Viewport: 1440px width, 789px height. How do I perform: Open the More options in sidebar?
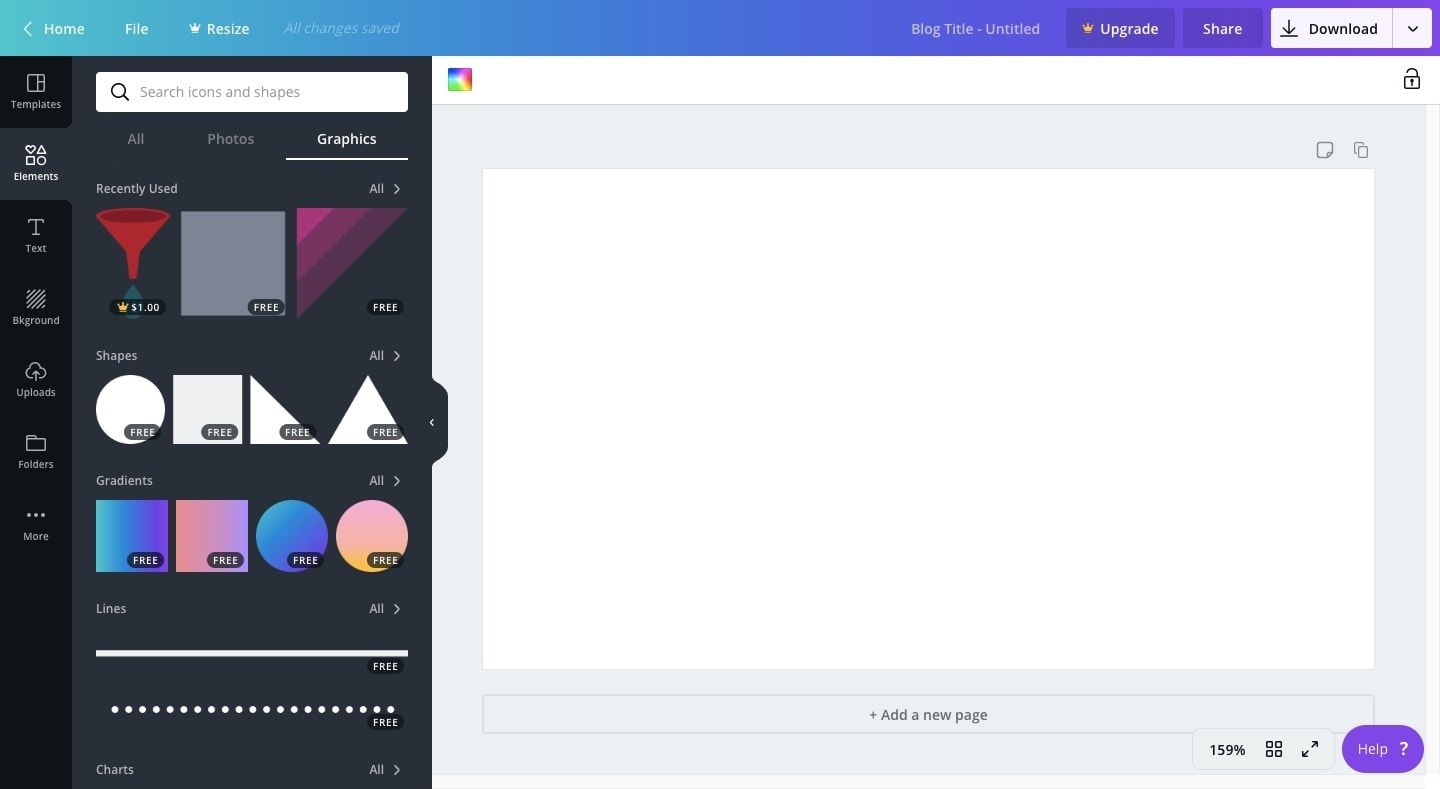pyautogui.click(x=36, y=523)
